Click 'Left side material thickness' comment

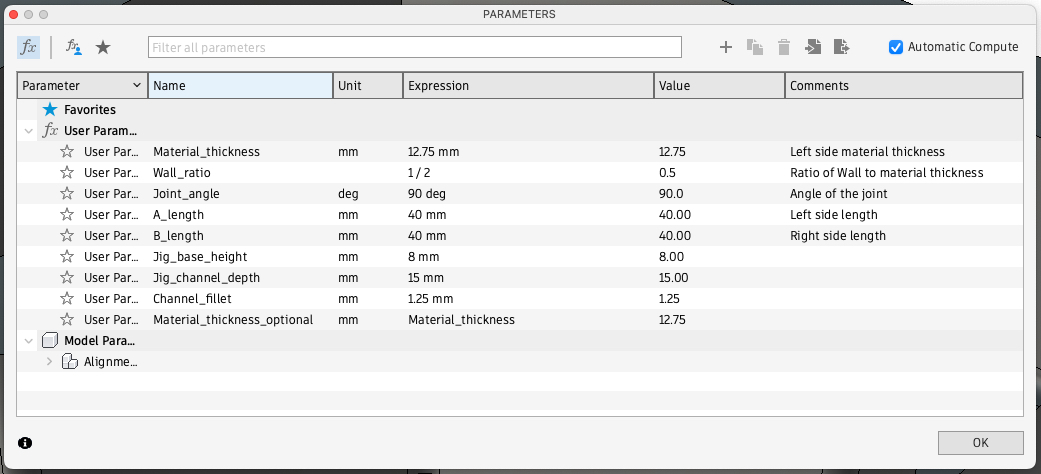867,151
